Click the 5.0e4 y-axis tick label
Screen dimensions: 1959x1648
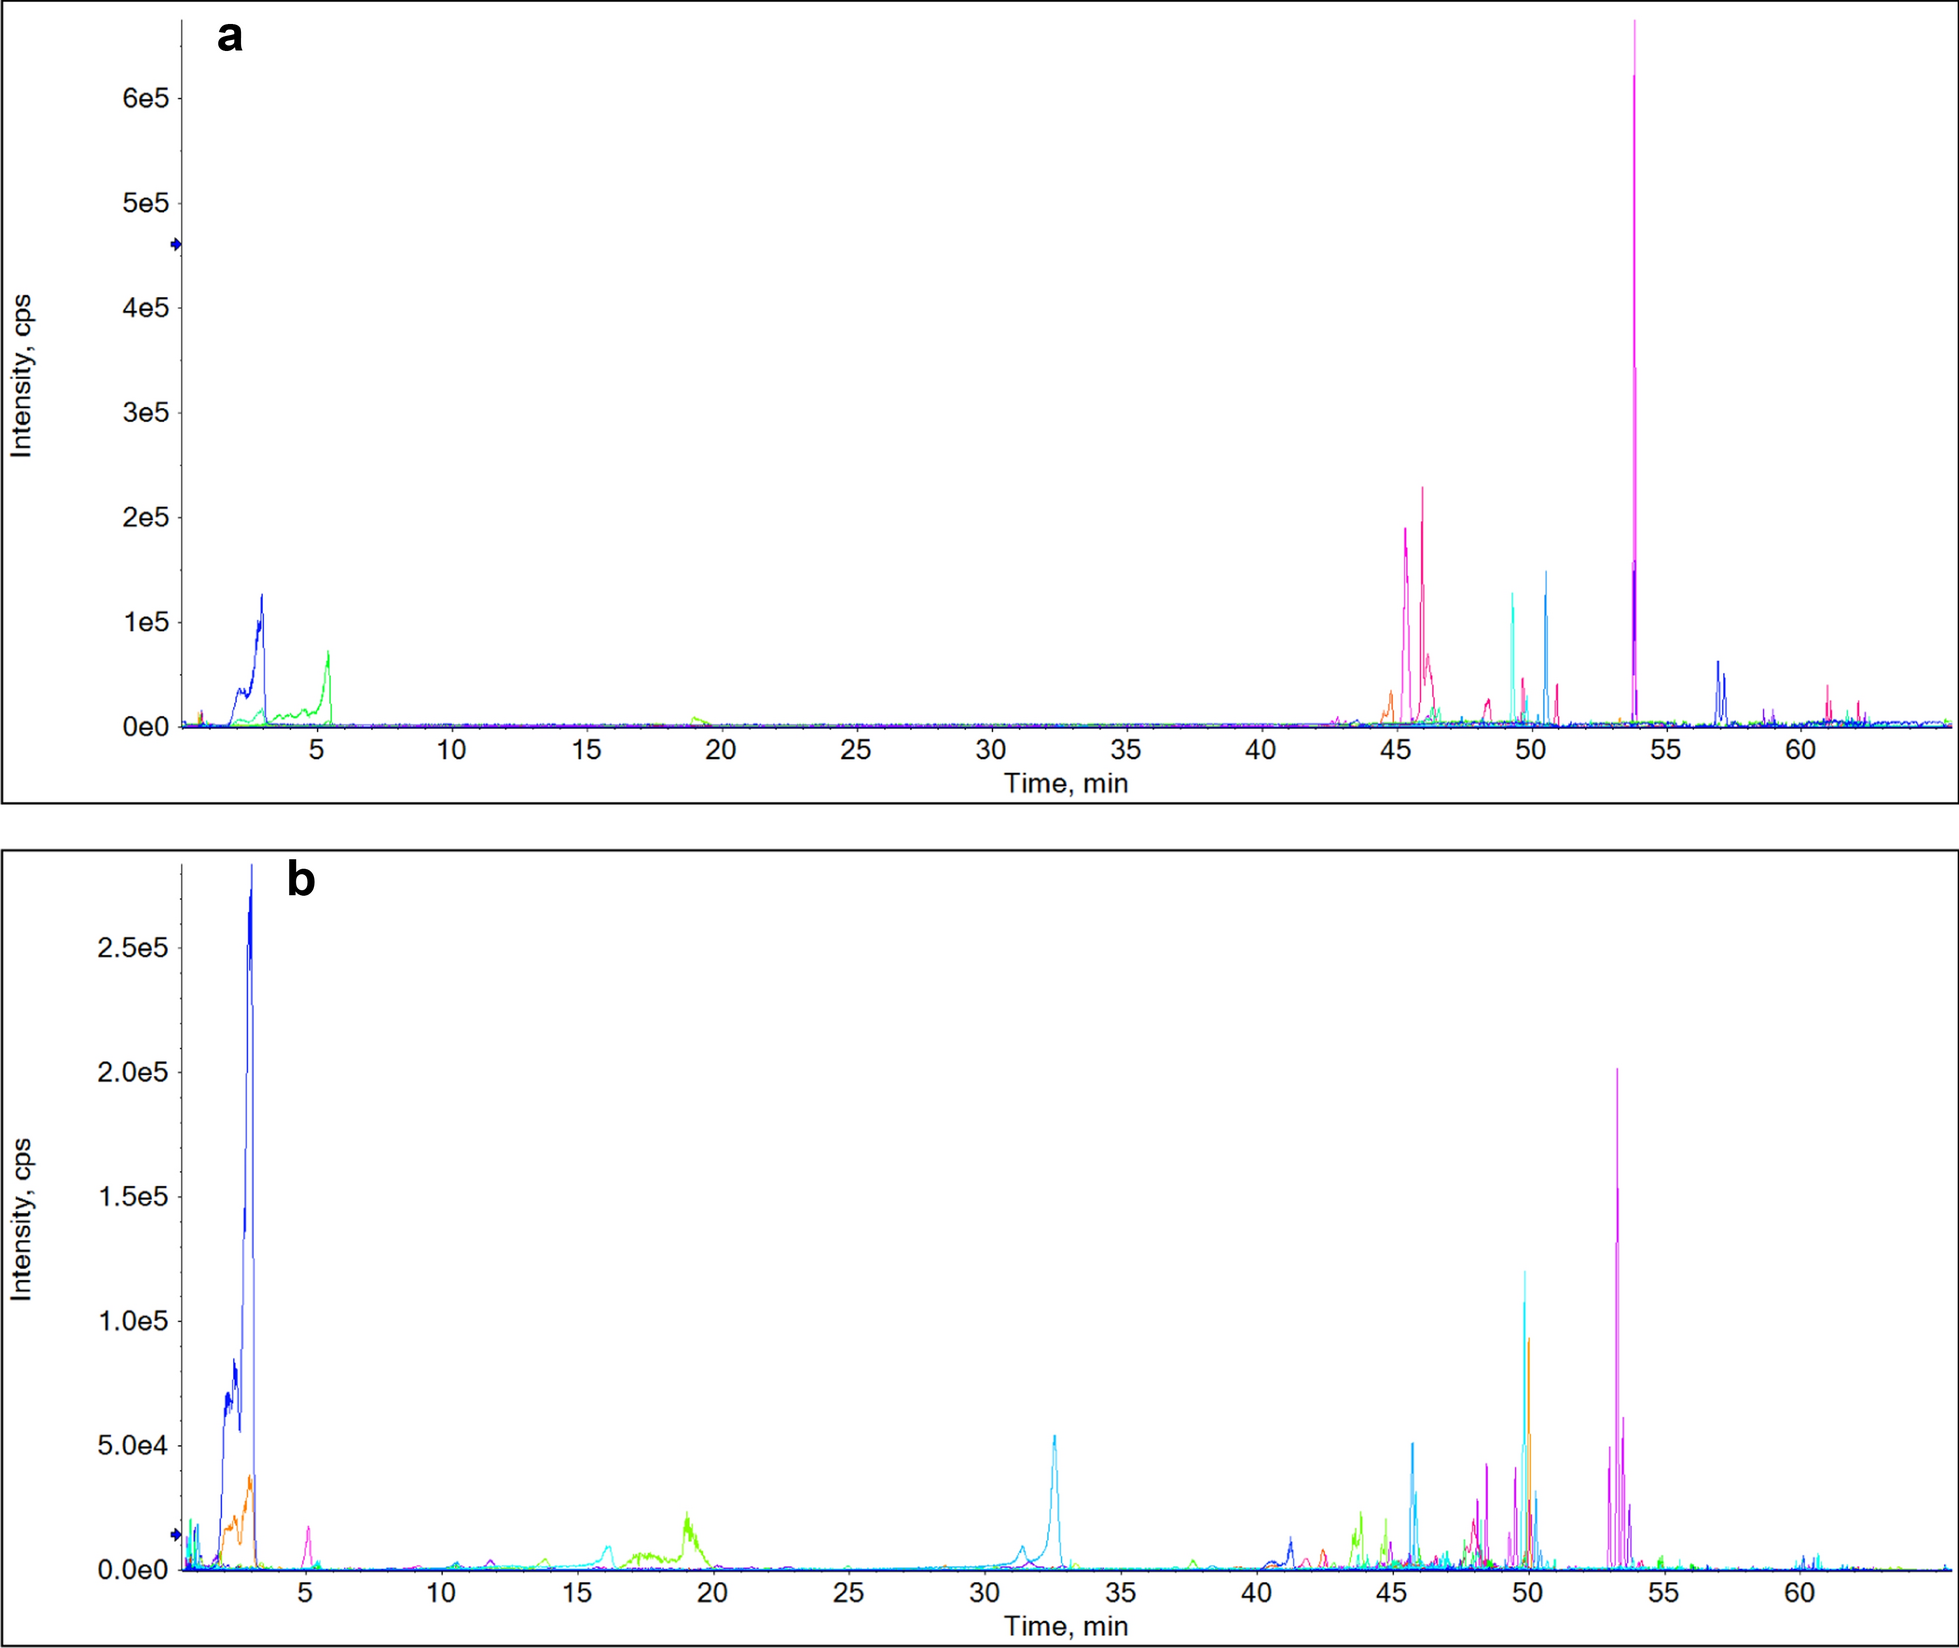click(x=133, y=1446)
